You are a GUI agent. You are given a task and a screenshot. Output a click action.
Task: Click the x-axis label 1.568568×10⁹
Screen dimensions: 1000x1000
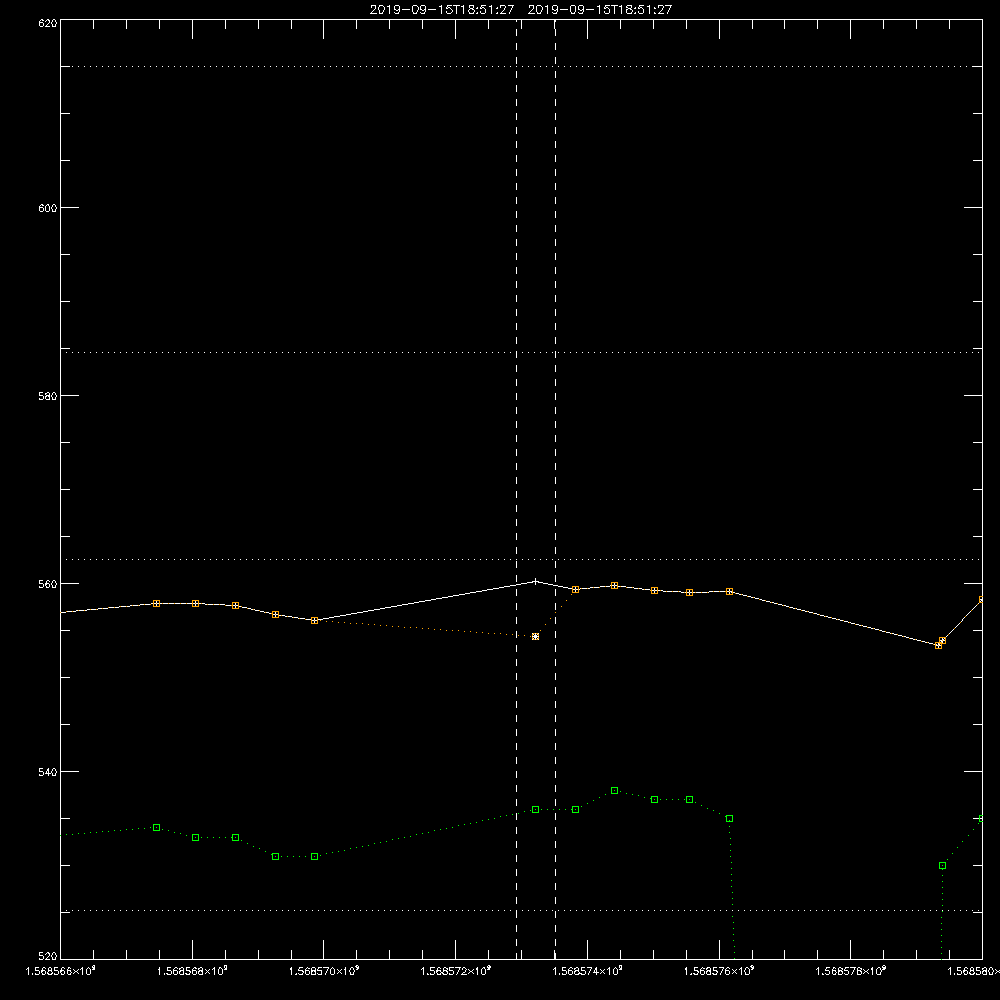(x=192, y=971)
